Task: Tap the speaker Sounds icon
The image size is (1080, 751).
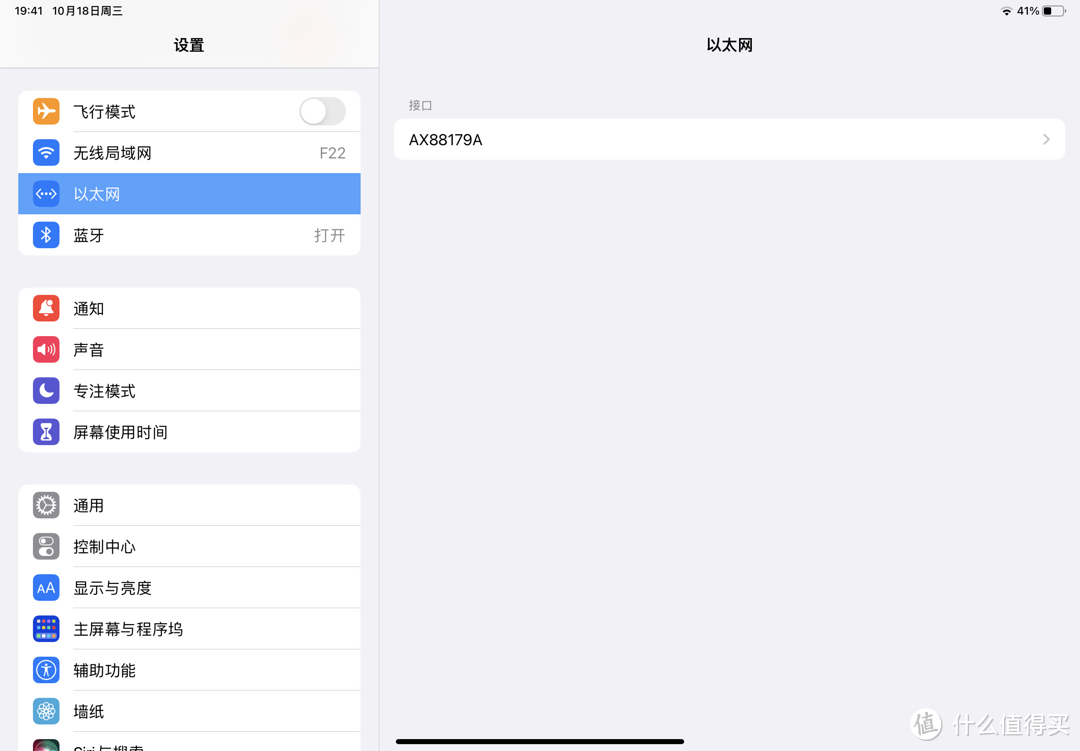Action: (x=46, y=349)
